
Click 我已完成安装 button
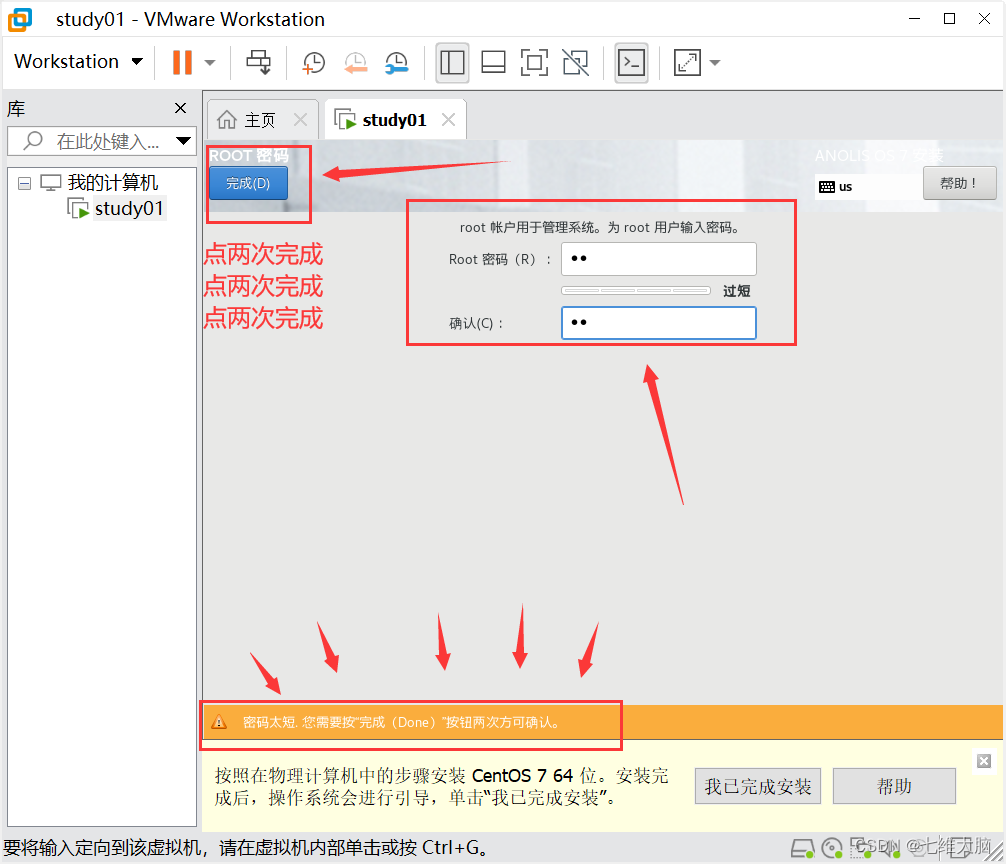(758, 786)
